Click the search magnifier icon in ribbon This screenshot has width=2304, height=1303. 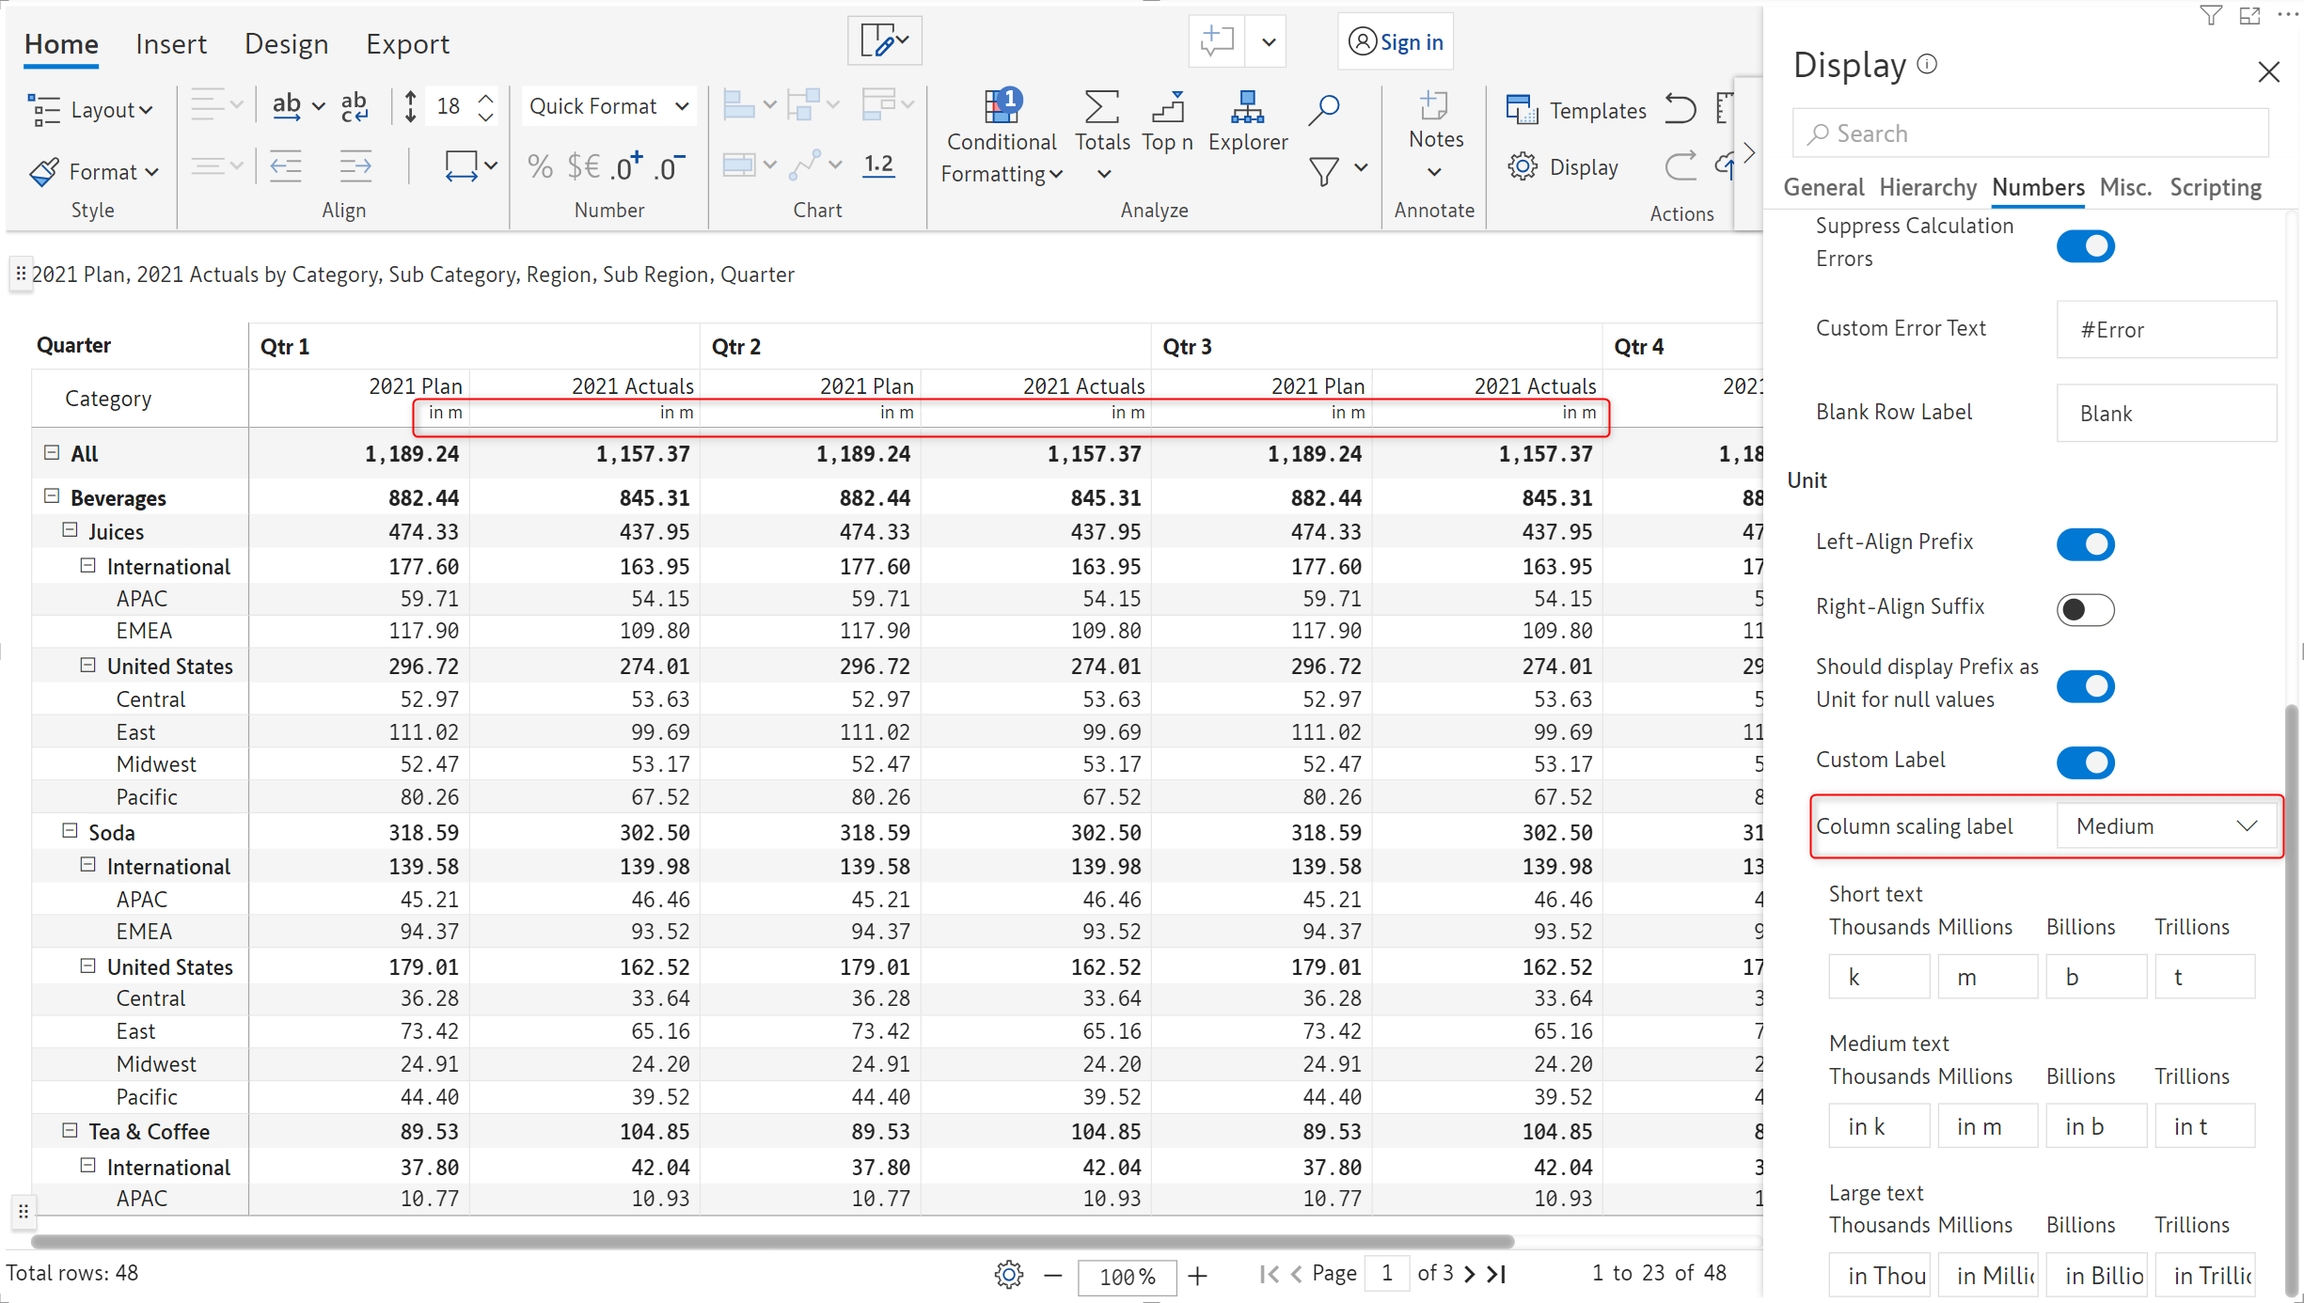tap(1324, 109)
